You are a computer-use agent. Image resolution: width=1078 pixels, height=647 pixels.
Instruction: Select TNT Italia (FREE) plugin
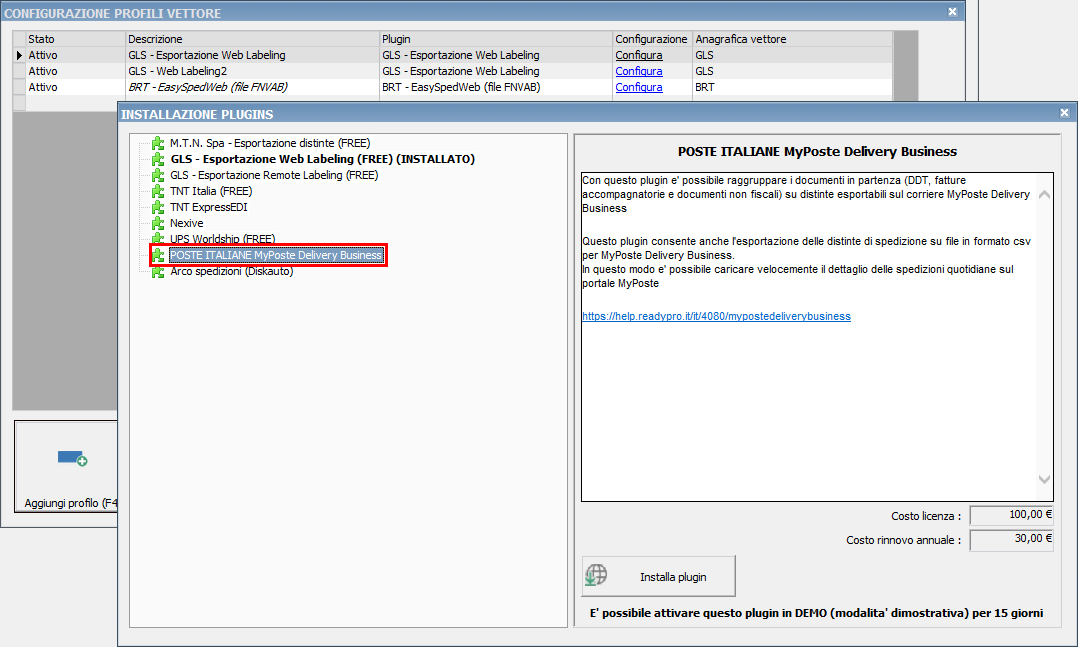click(x=211, y=191)
